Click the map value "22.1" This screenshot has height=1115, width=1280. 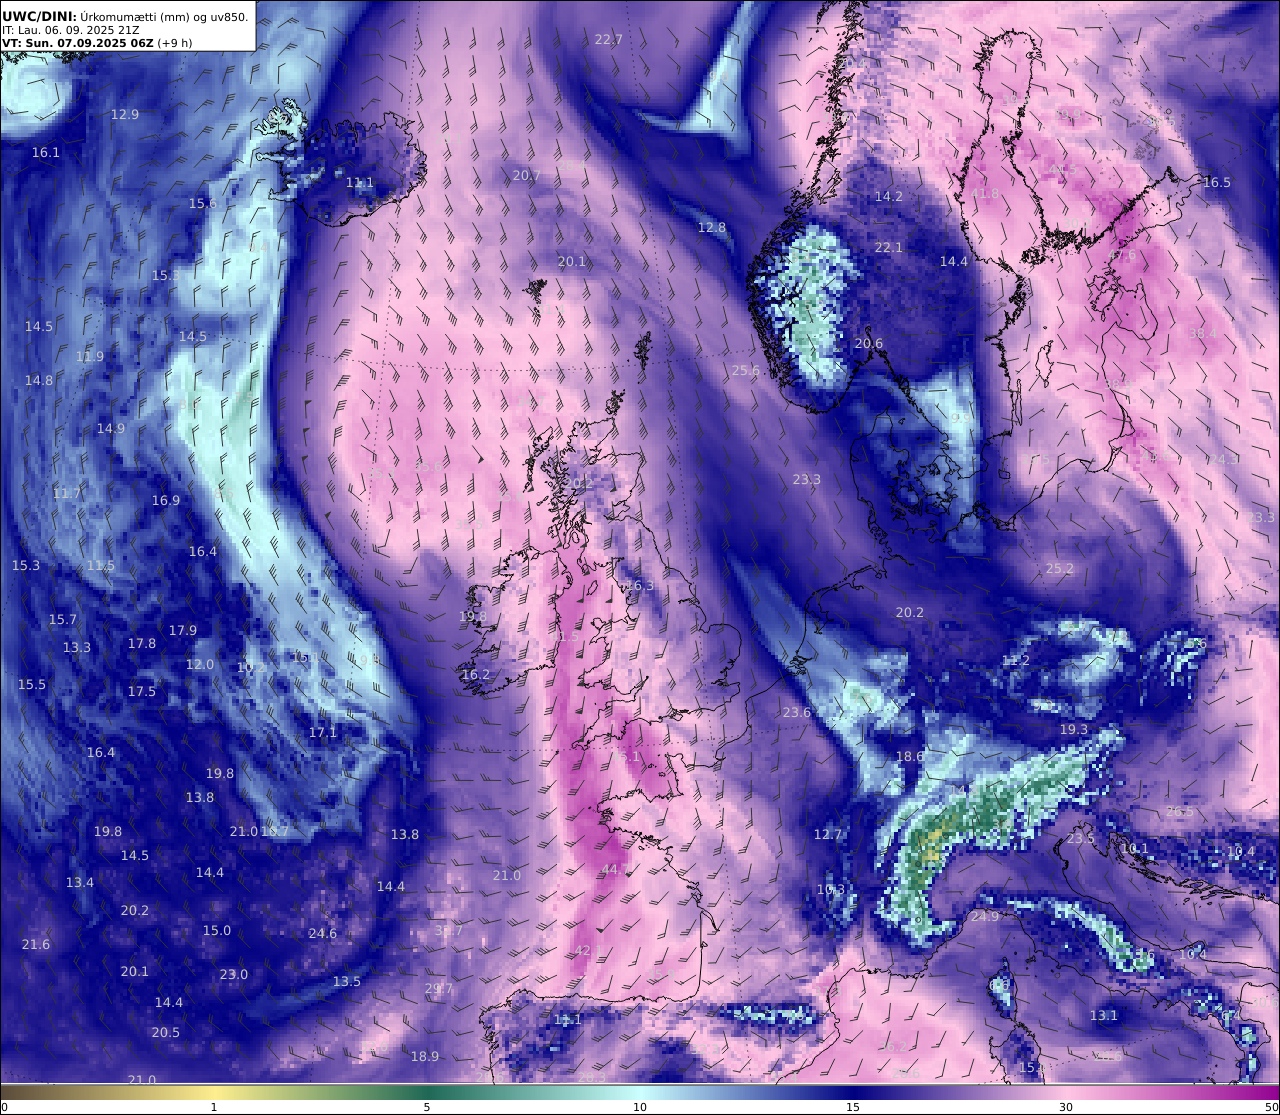click(x=889, y=248)
